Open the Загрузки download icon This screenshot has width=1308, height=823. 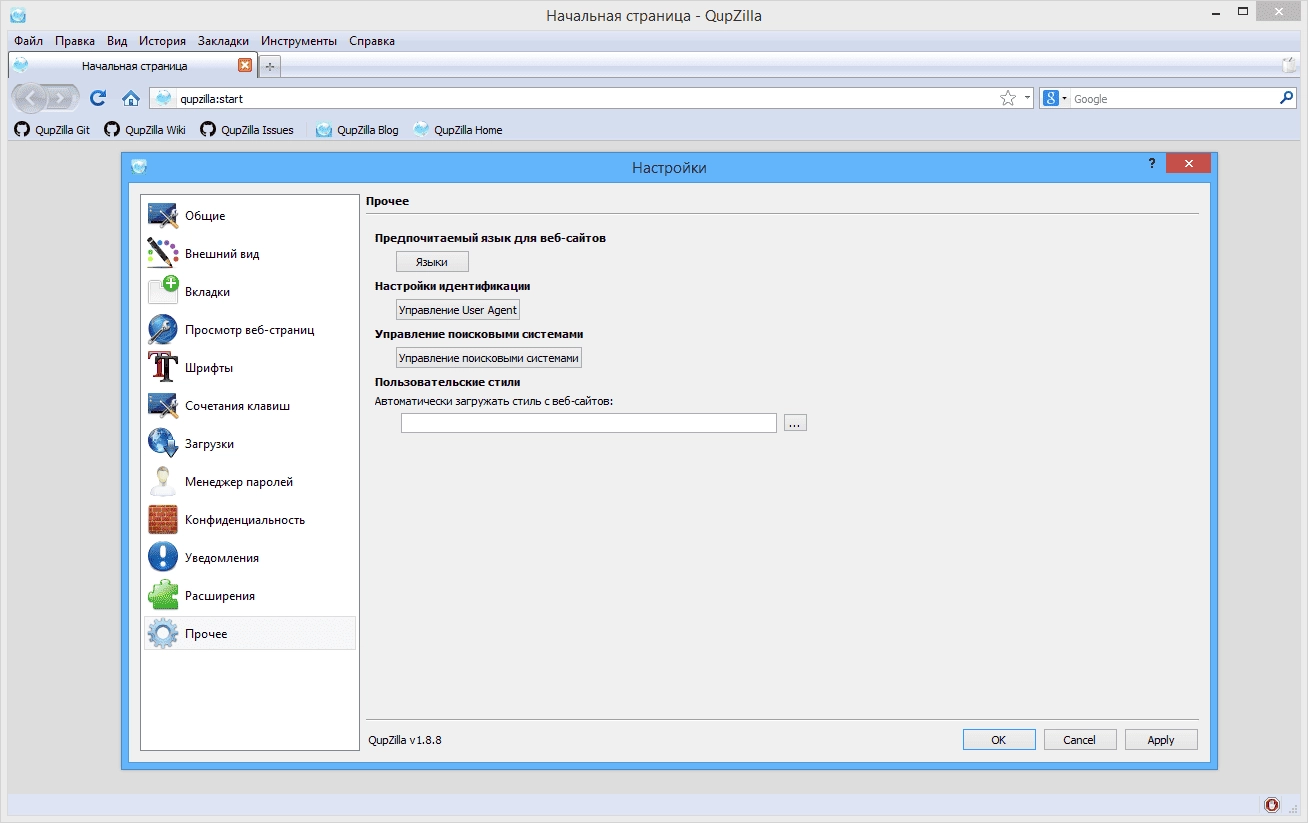pos(162,444)
